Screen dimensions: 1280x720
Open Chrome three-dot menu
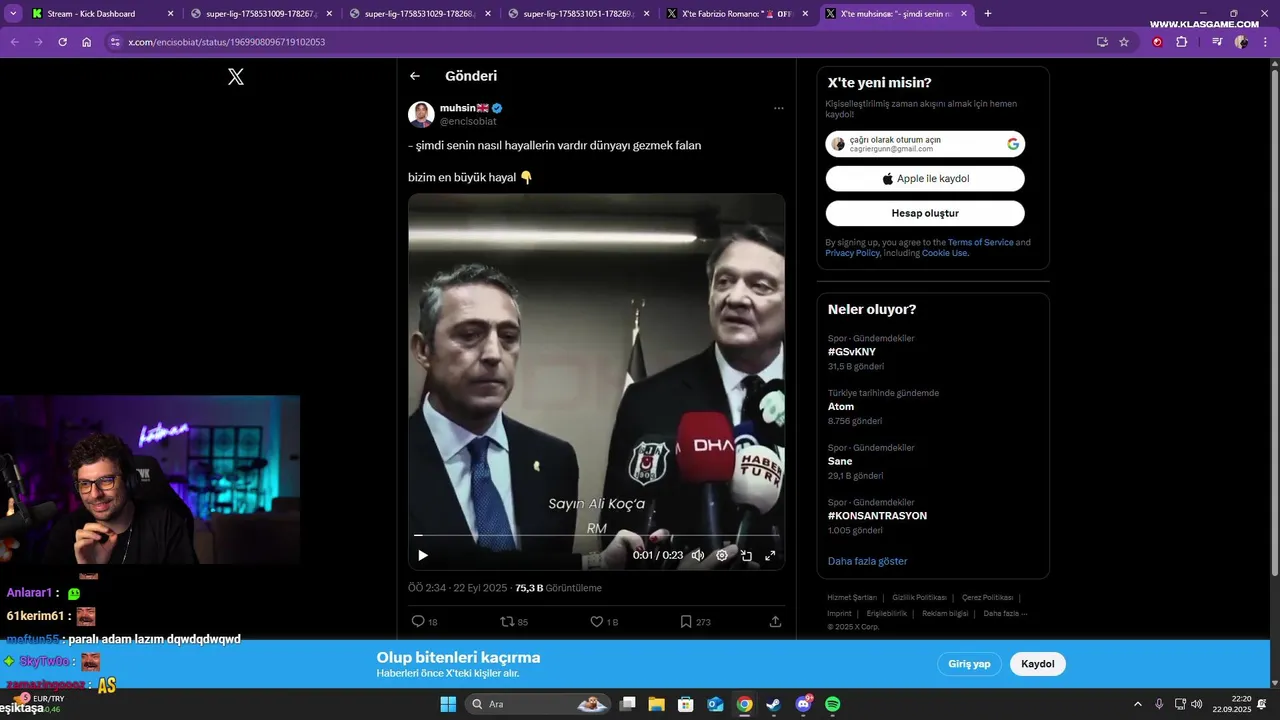point(1265,42)
